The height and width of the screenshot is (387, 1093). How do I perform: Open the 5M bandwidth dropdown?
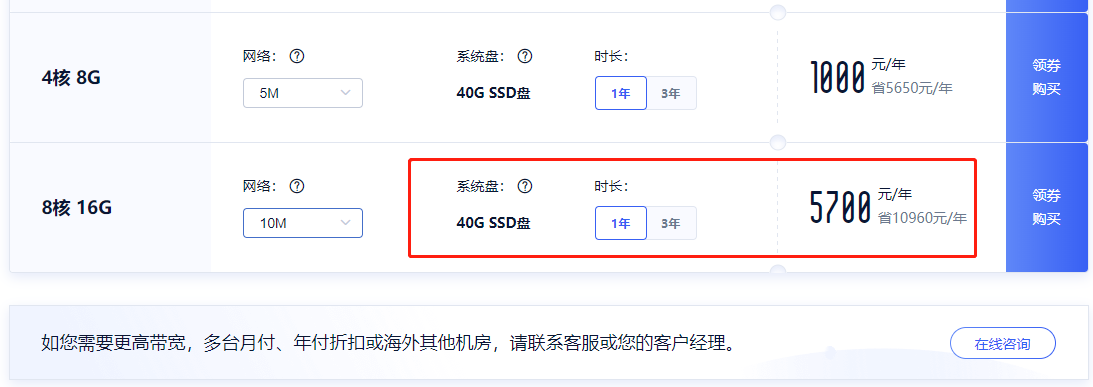click(303, 93)
